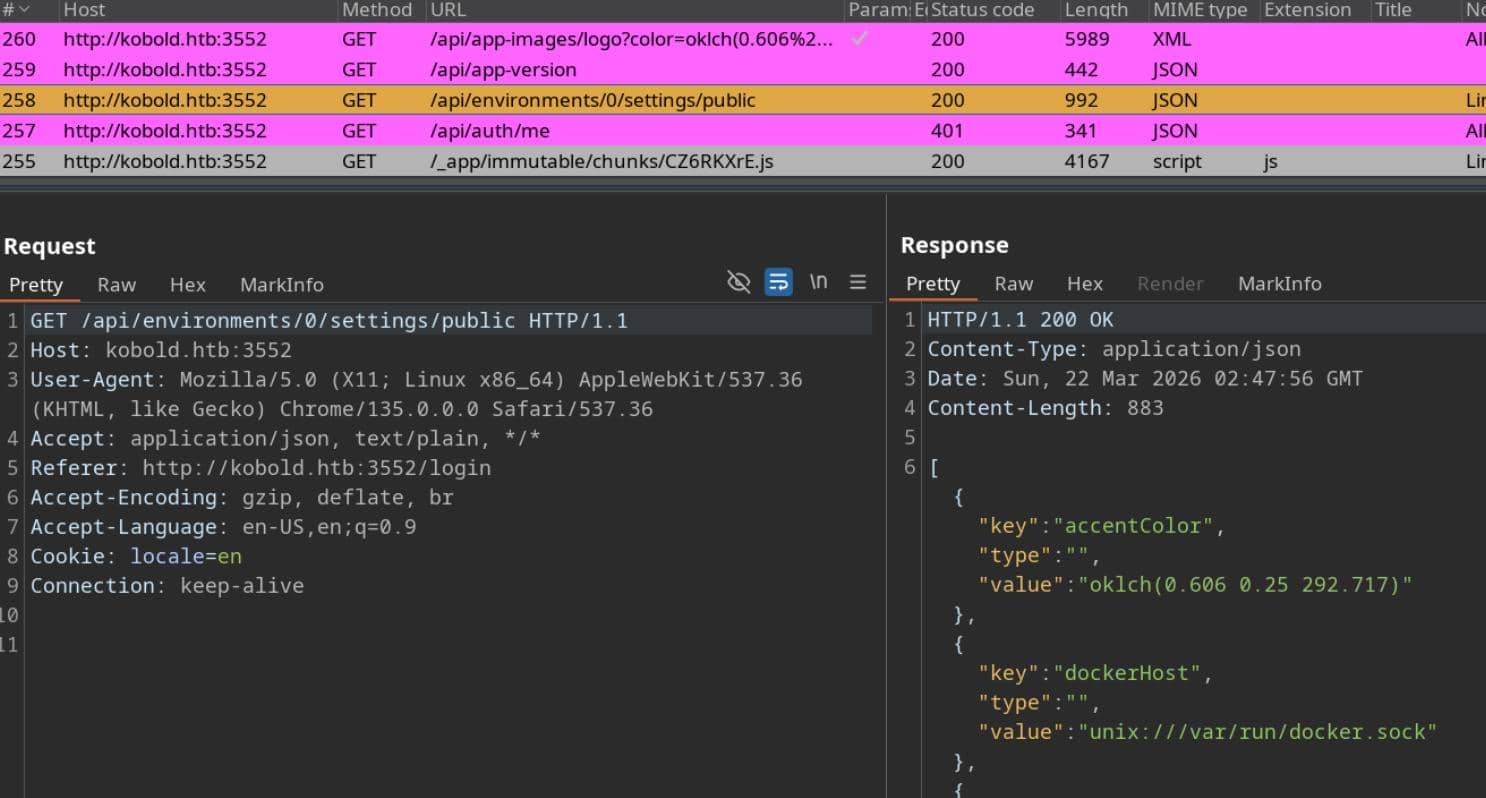Click the Accept-Encoding header line
Screen dimensions: 1486x798
(x=242, y=497)
